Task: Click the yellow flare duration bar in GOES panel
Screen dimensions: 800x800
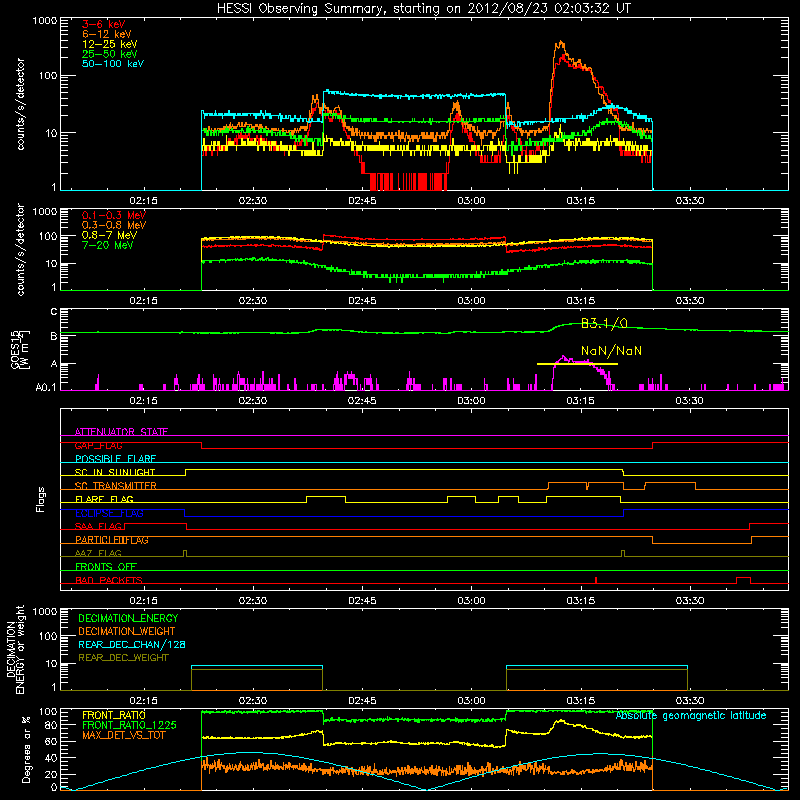Action: click(x=577, y=364)
